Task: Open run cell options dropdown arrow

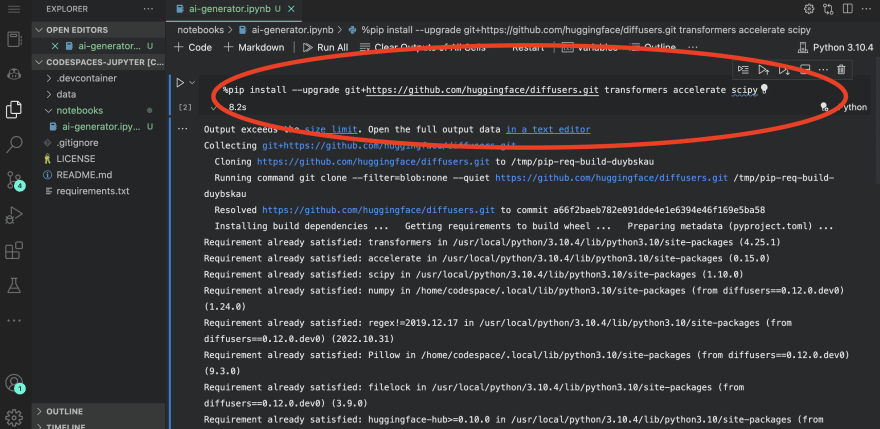Action: pyautogui.click(x=192, y=83)
